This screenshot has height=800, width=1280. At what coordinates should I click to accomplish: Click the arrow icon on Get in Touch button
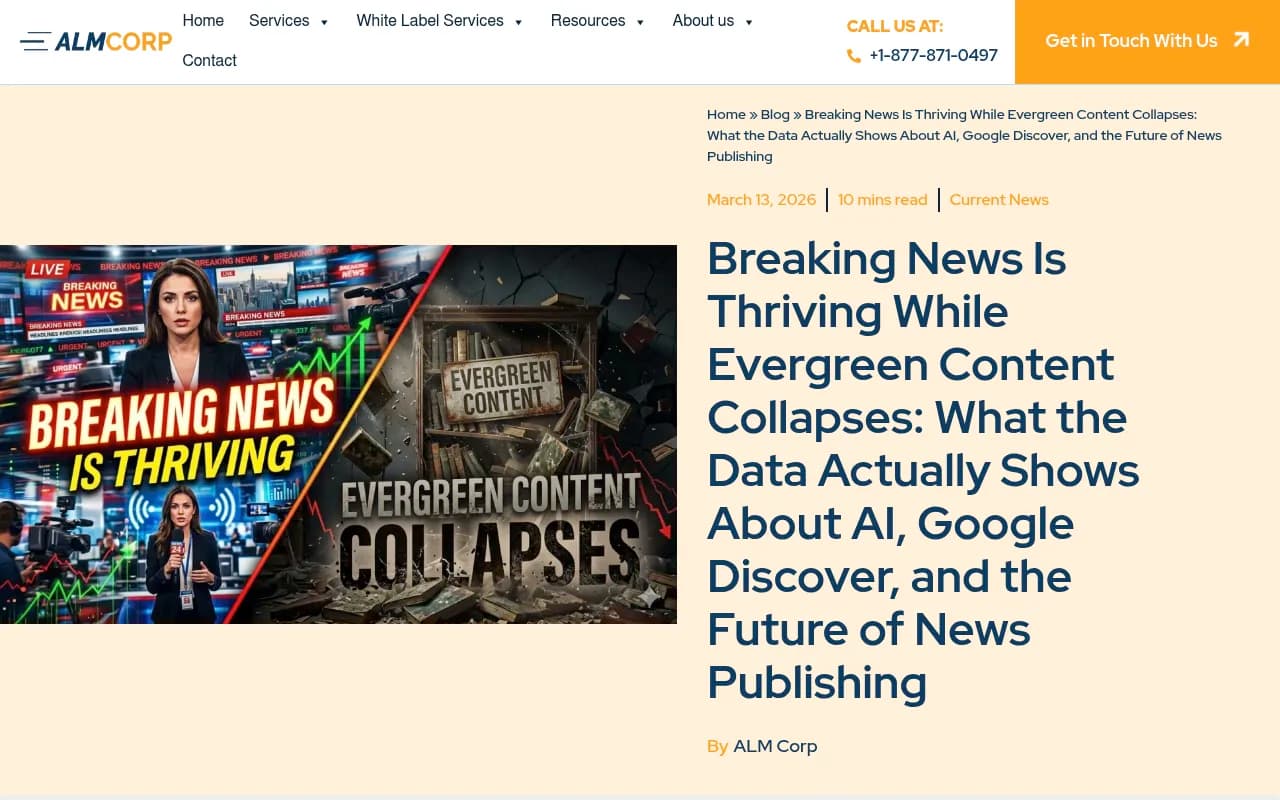click(x=1242, y=40)
